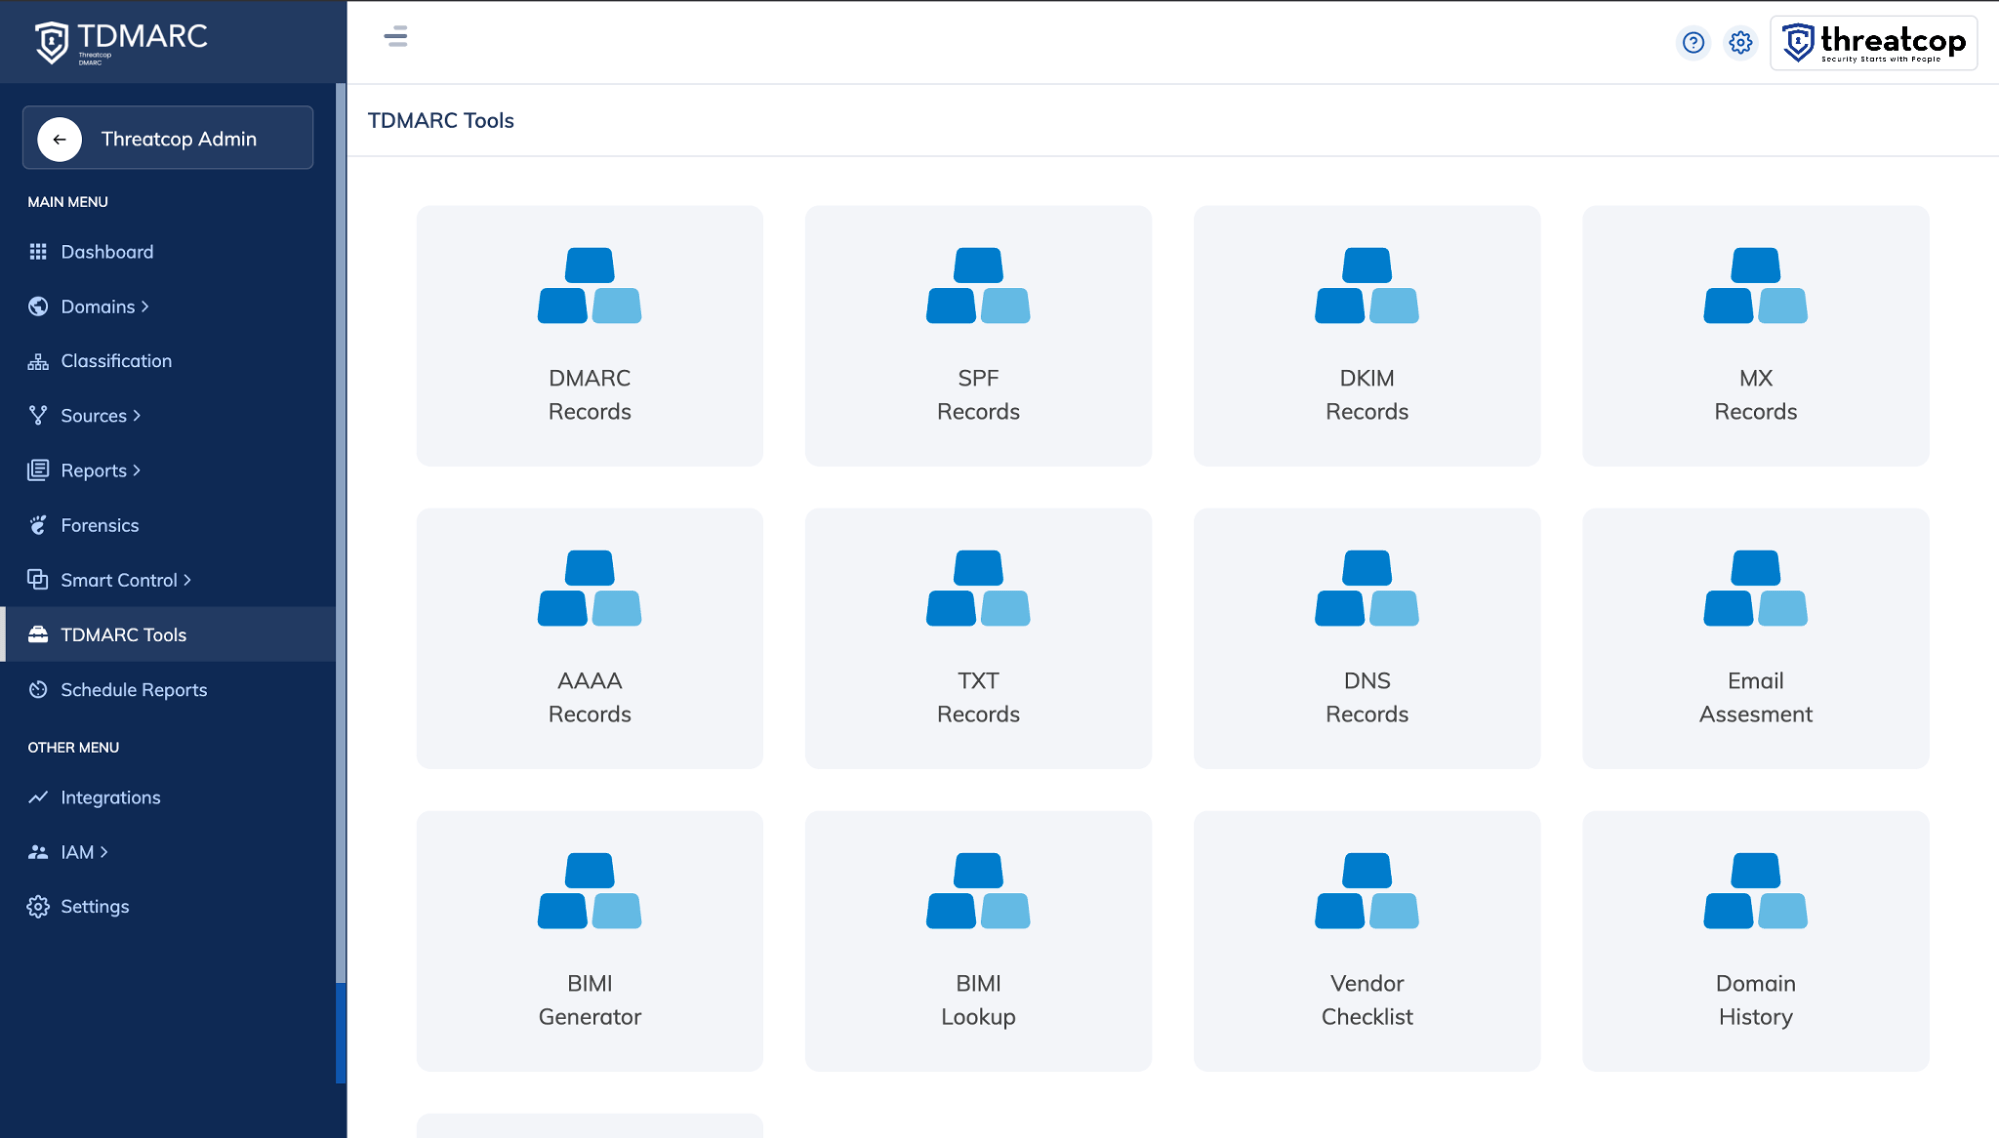Open Integrations under Other Menu

[110, 798]
